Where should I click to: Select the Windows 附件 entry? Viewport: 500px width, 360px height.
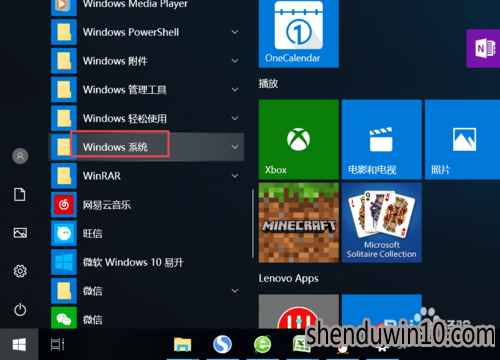point(147,61)
